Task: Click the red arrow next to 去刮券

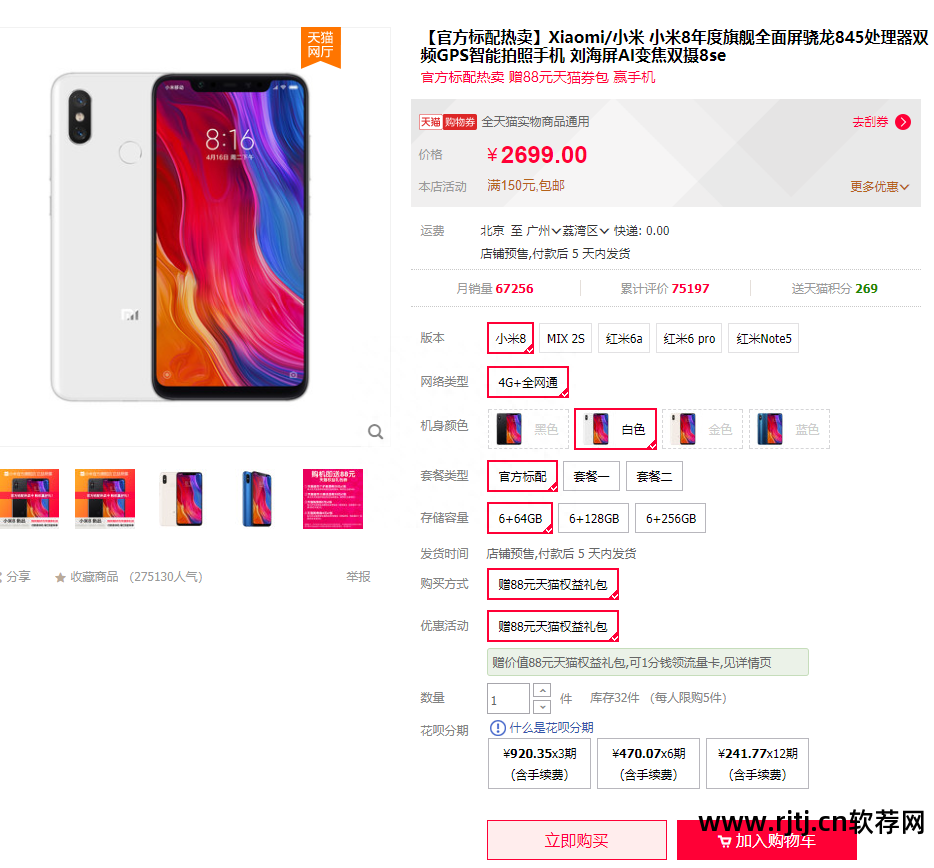Action: pos(903,122)
